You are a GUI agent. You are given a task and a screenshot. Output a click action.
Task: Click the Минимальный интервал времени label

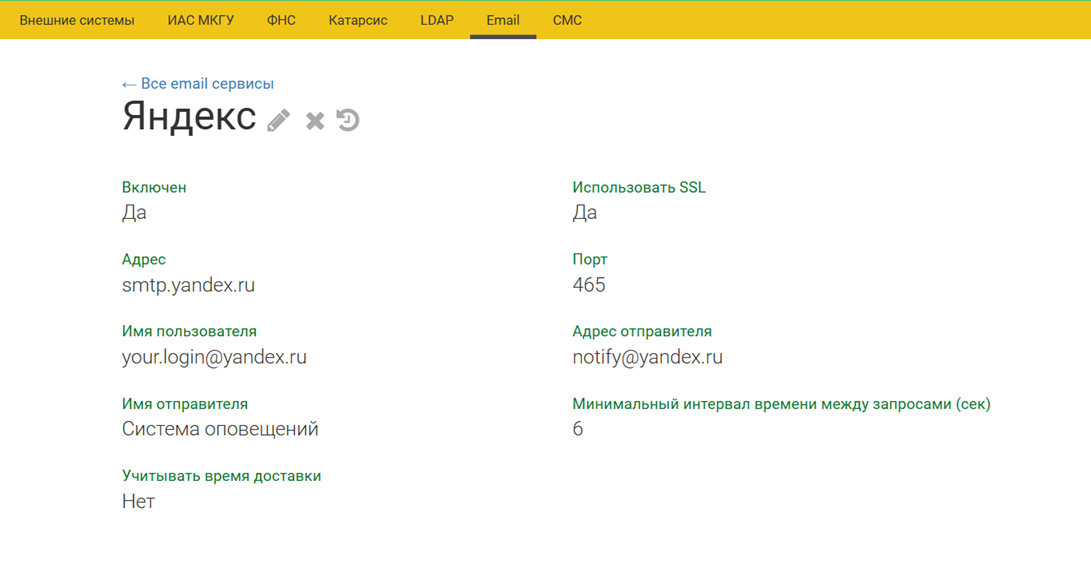[781, 404]
